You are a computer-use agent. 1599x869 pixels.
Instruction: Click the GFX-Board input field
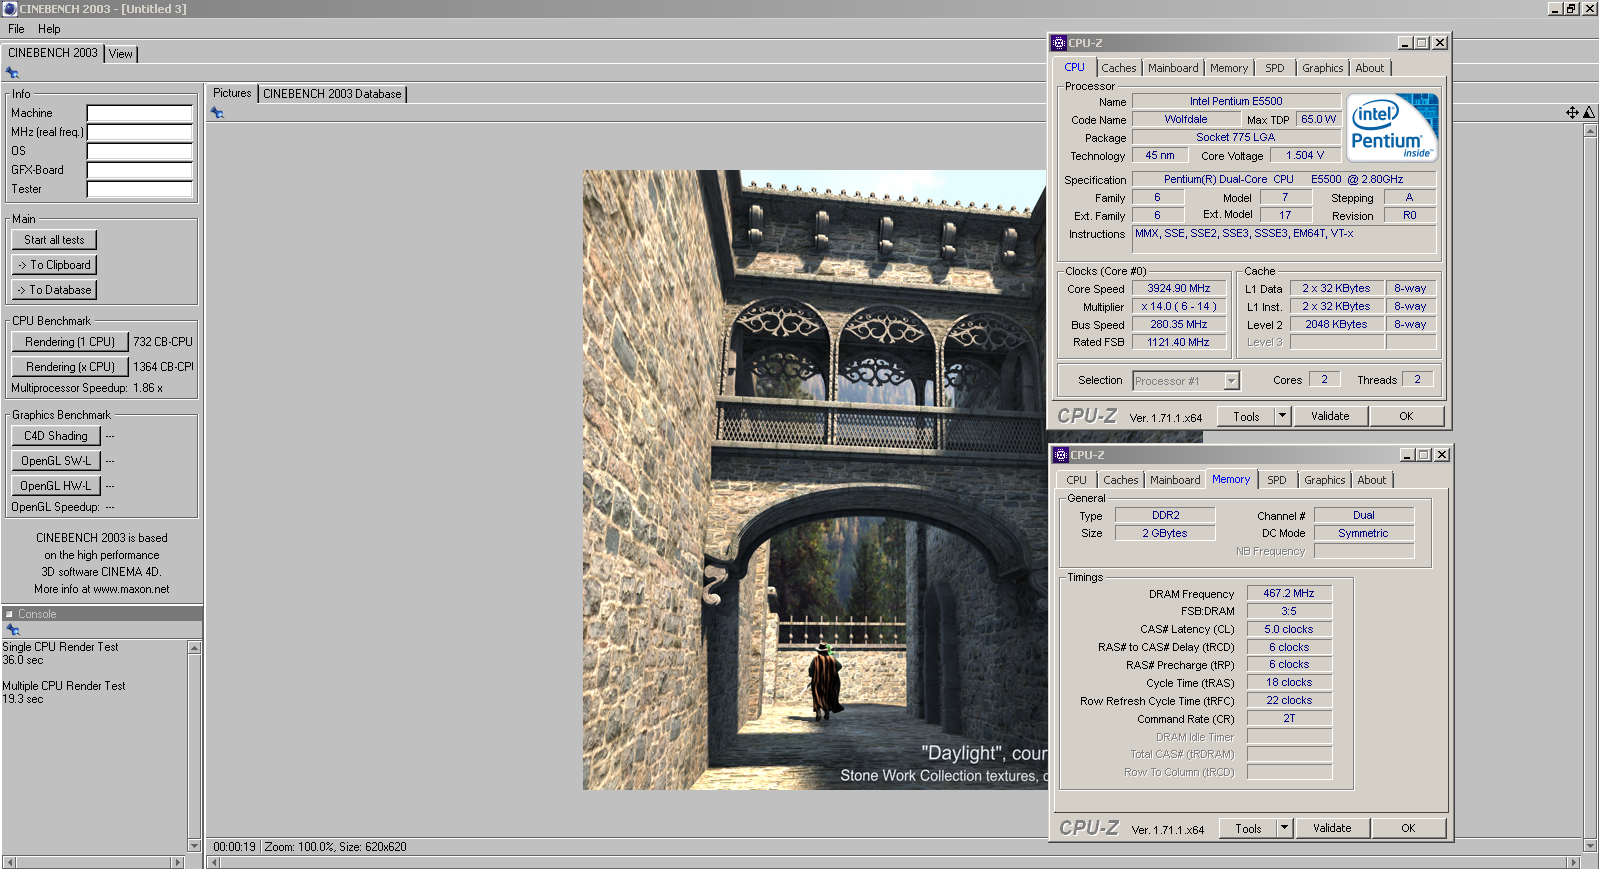pos(139,170)
